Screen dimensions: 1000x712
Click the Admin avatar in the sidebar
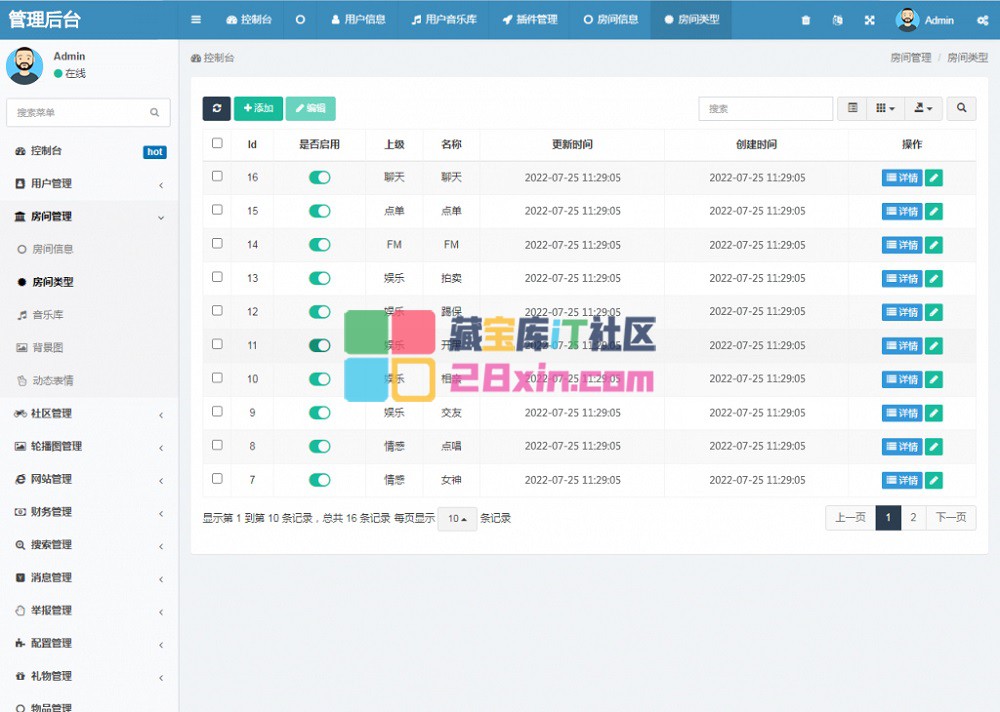pos(24,65)
